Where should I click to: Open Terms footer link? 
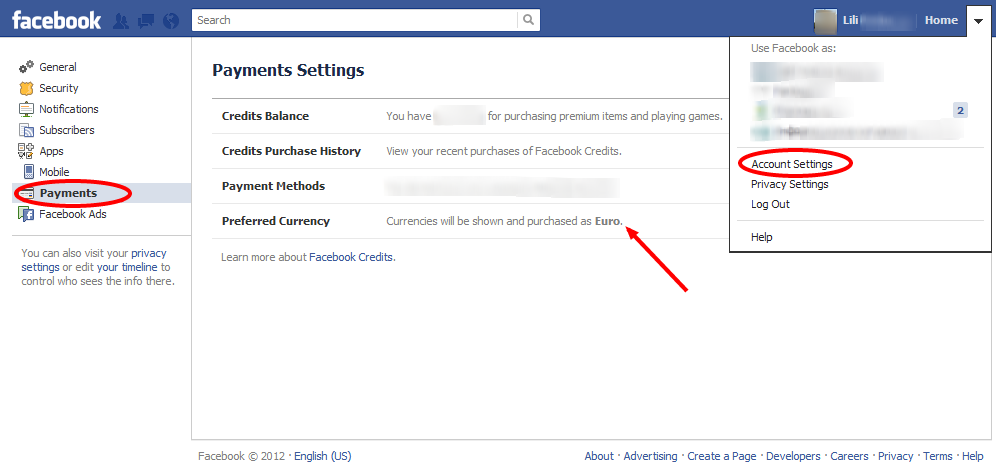(x=938, y=456)
